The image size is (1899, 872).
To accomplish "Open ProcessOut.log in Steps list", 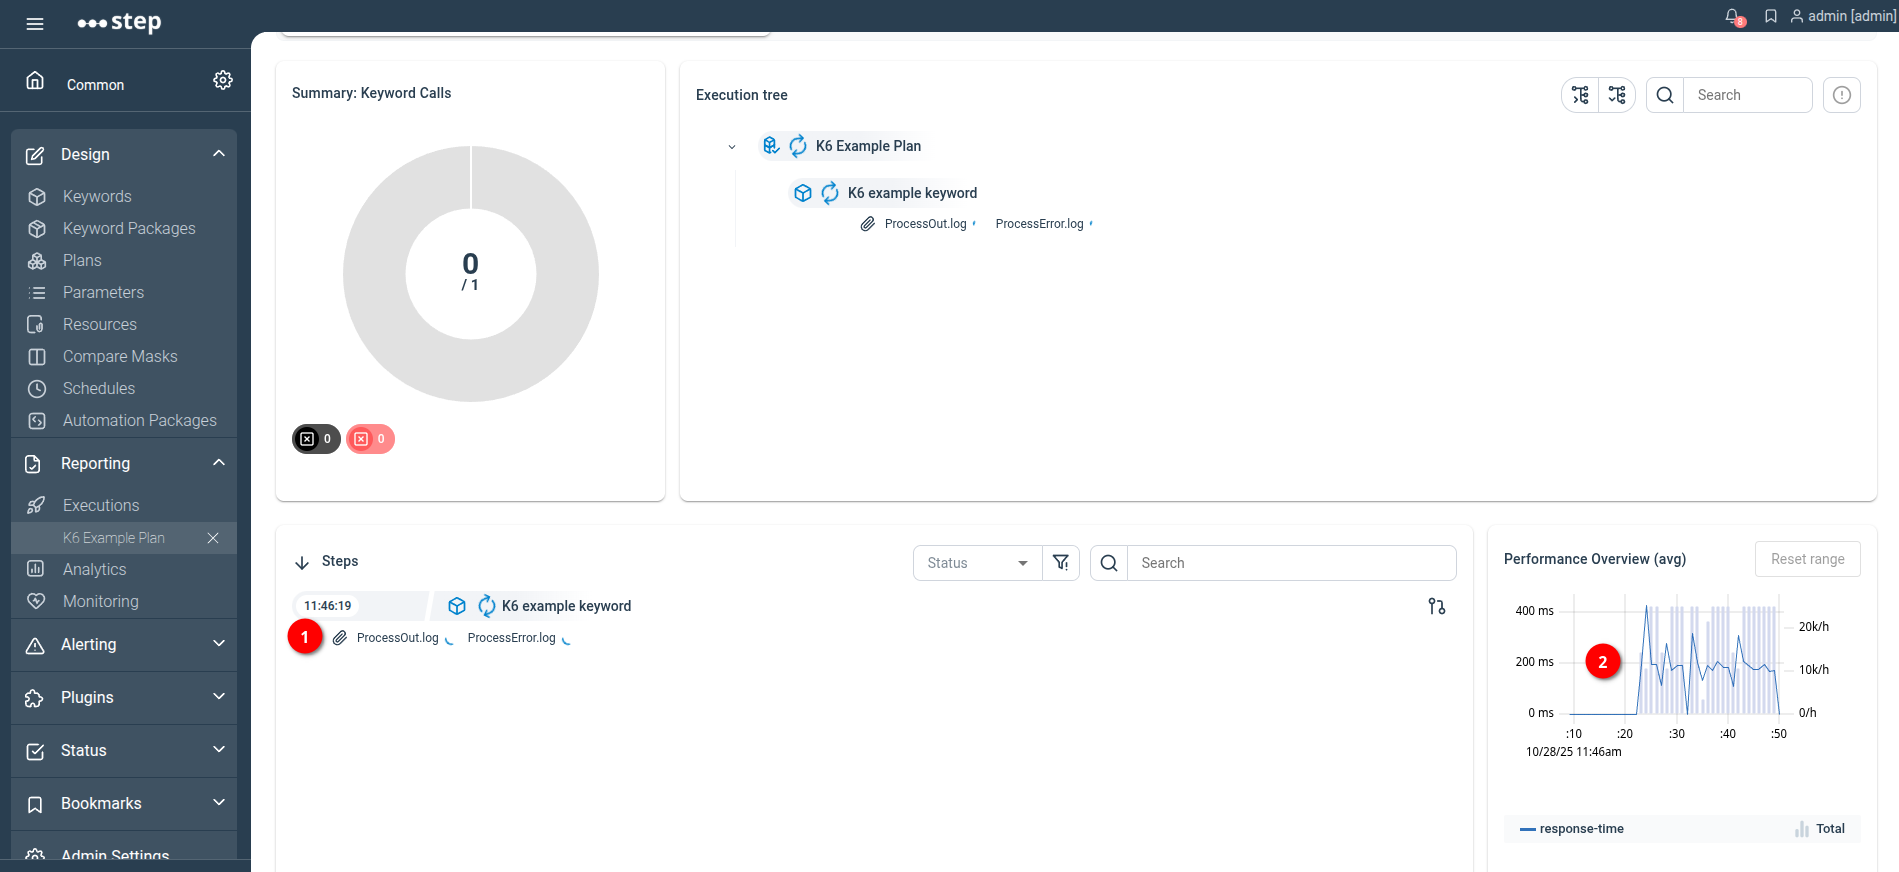I will tap(397, 638).
